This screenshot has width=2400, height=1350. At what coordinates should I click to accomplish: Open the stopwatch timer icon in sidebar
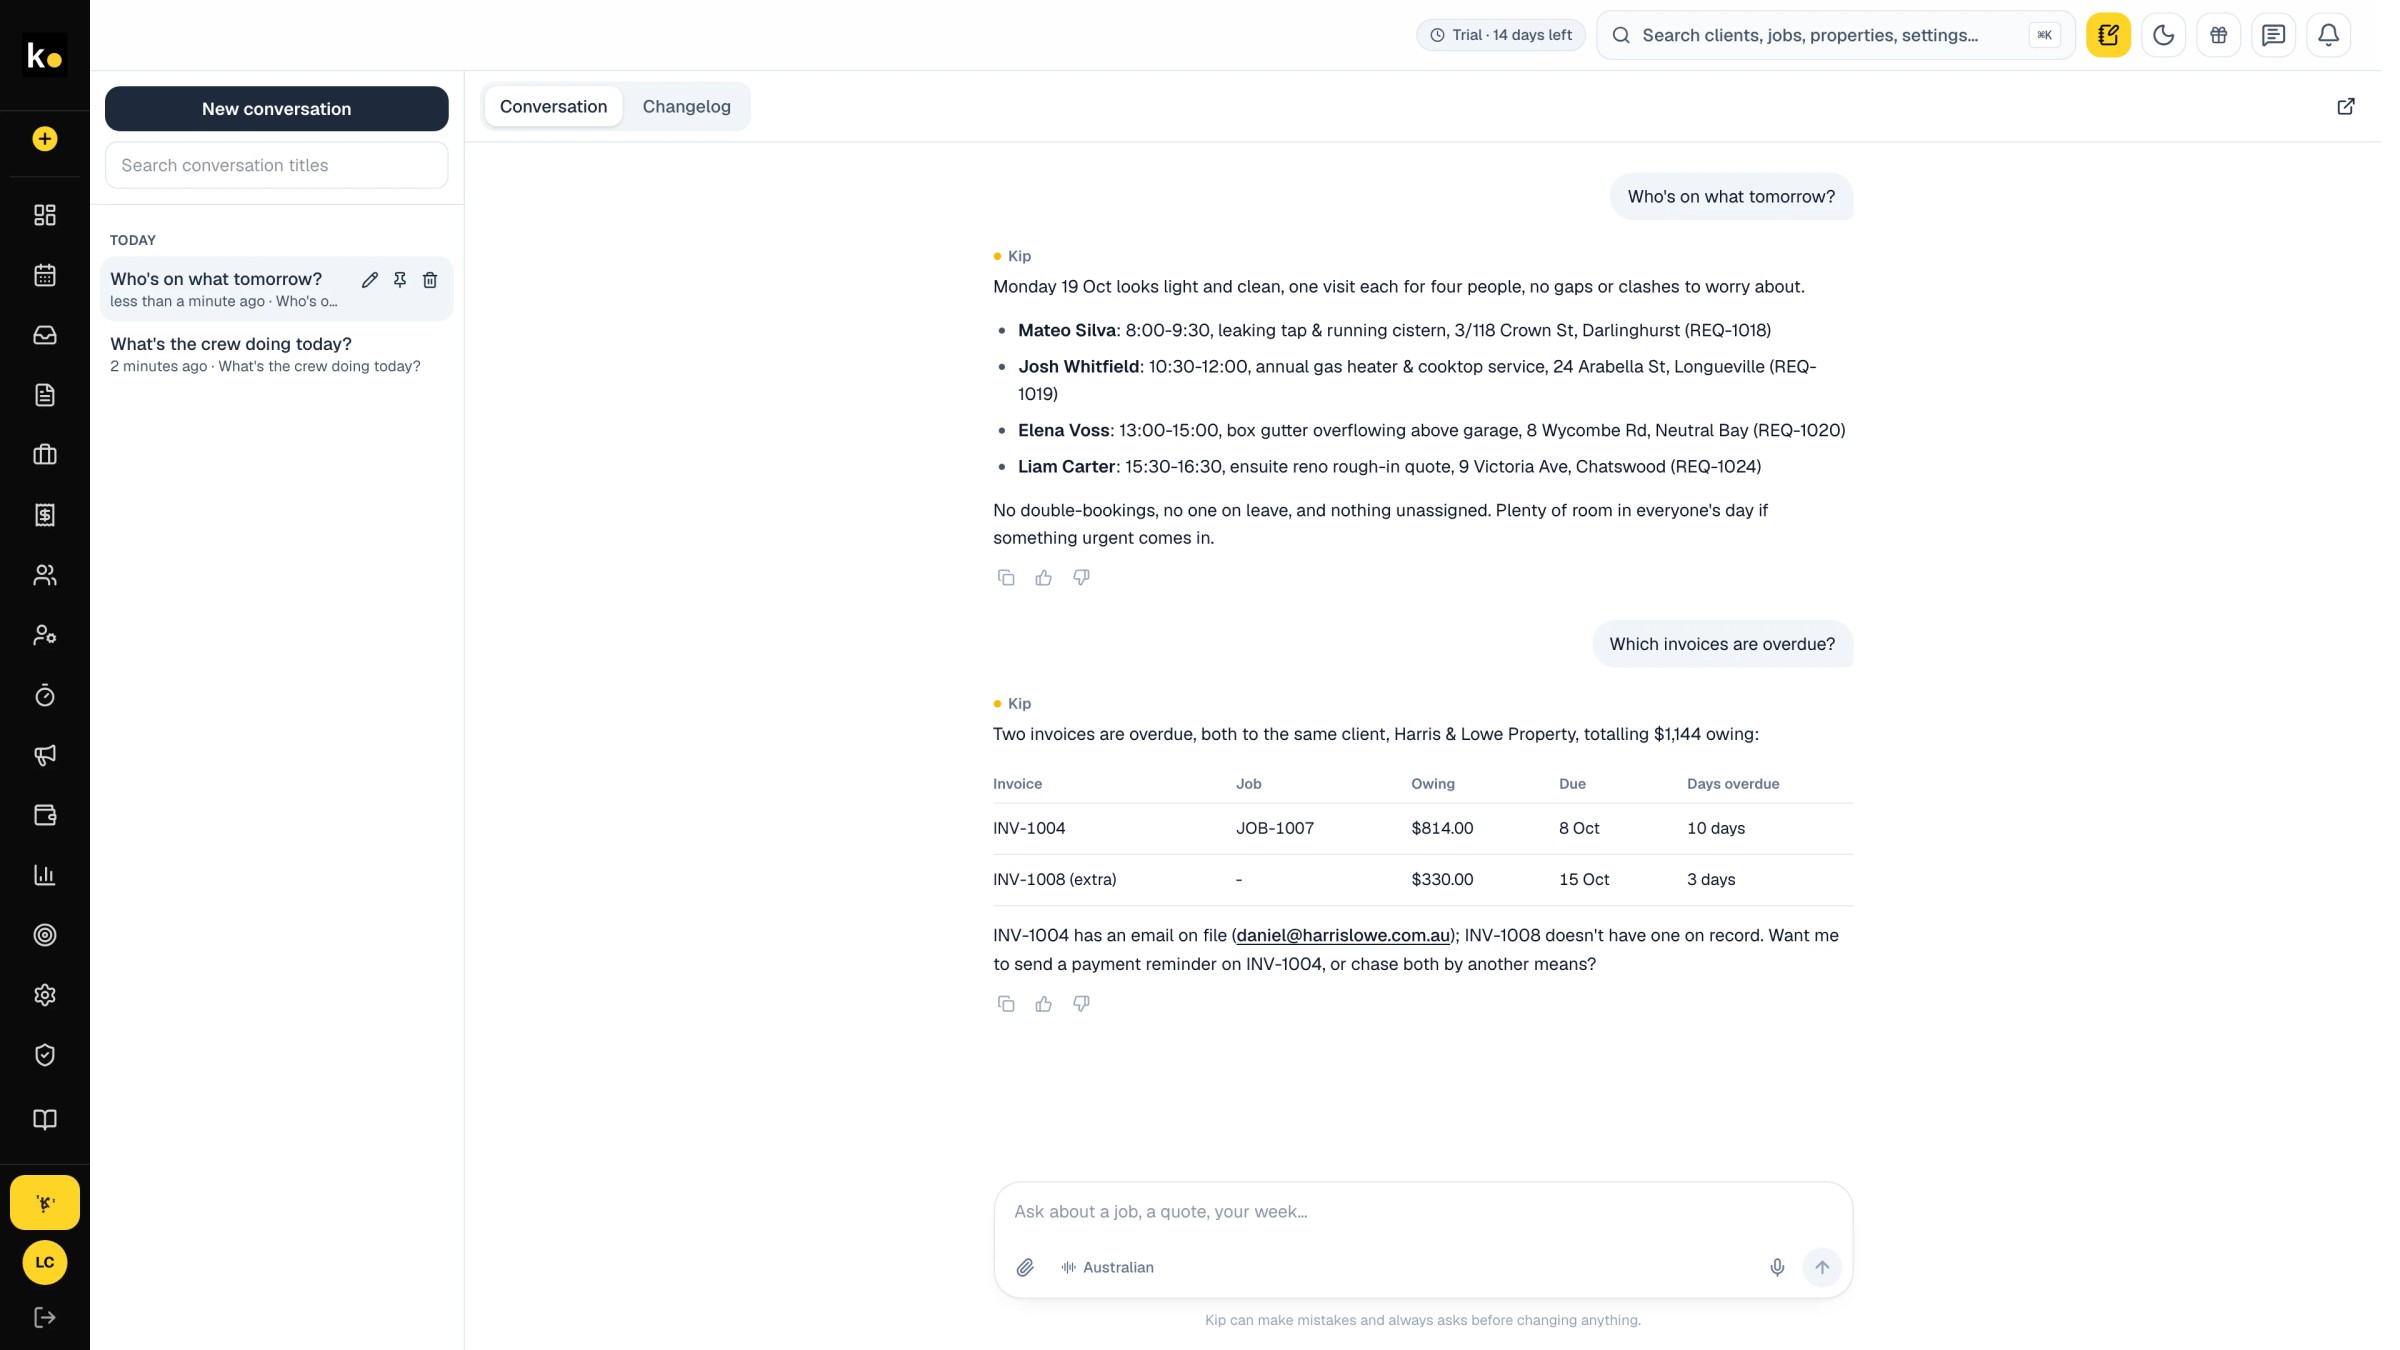tap(45, 695)
